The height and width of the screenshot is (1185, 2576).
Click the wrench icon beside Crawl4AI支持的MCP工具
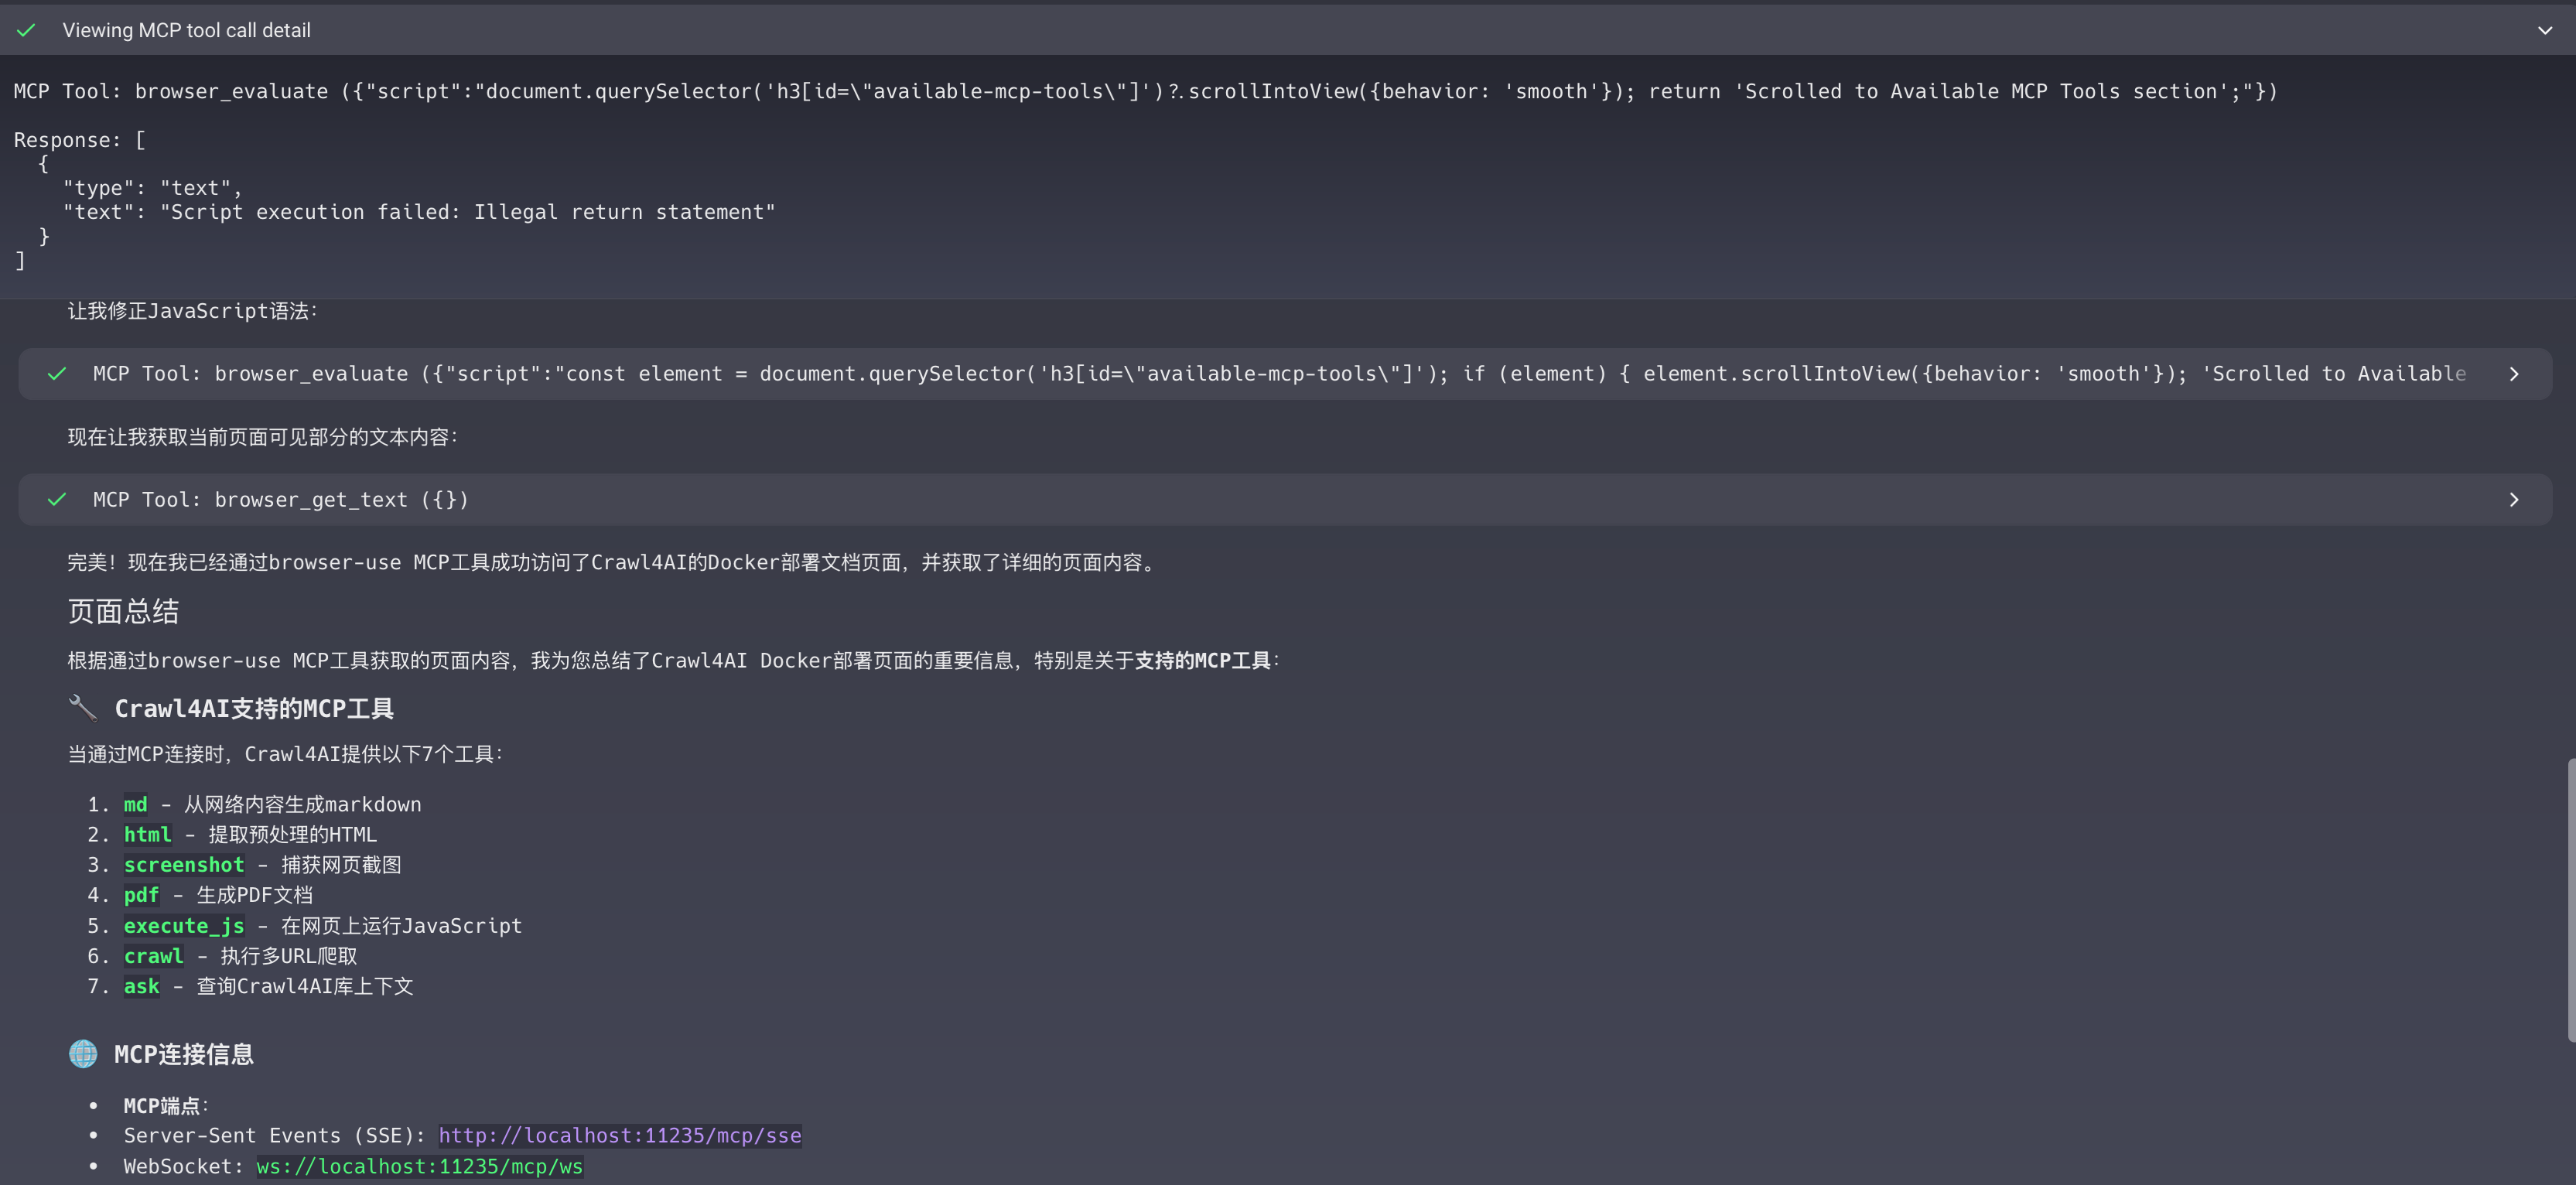tap(83, 708)
